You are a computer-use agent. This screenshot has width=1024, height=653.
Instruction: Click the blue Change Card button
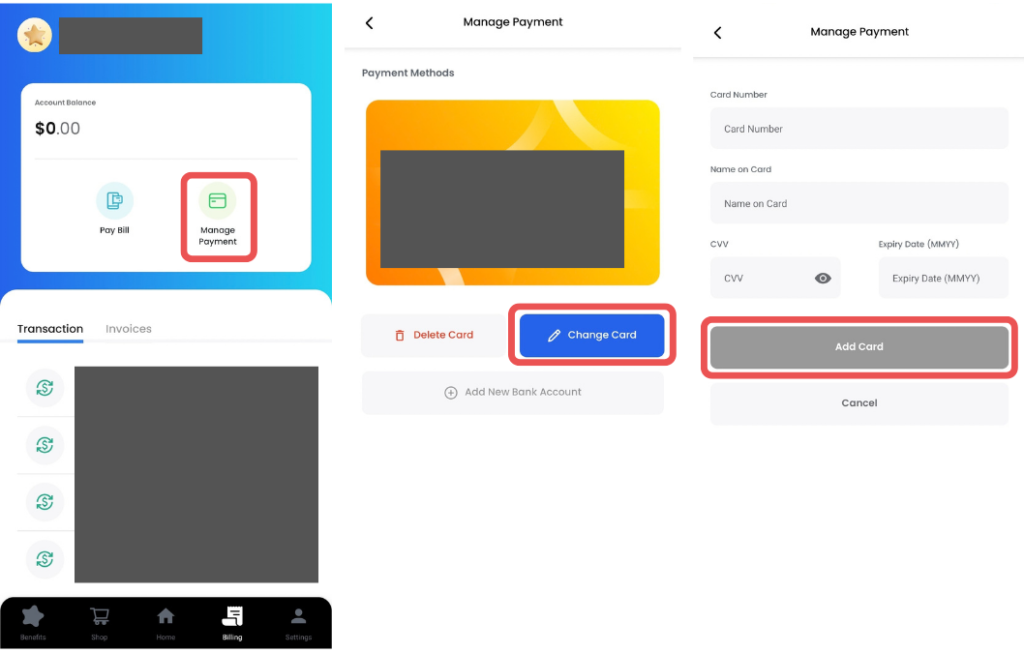pyautogui.click(x=592, y=335)
